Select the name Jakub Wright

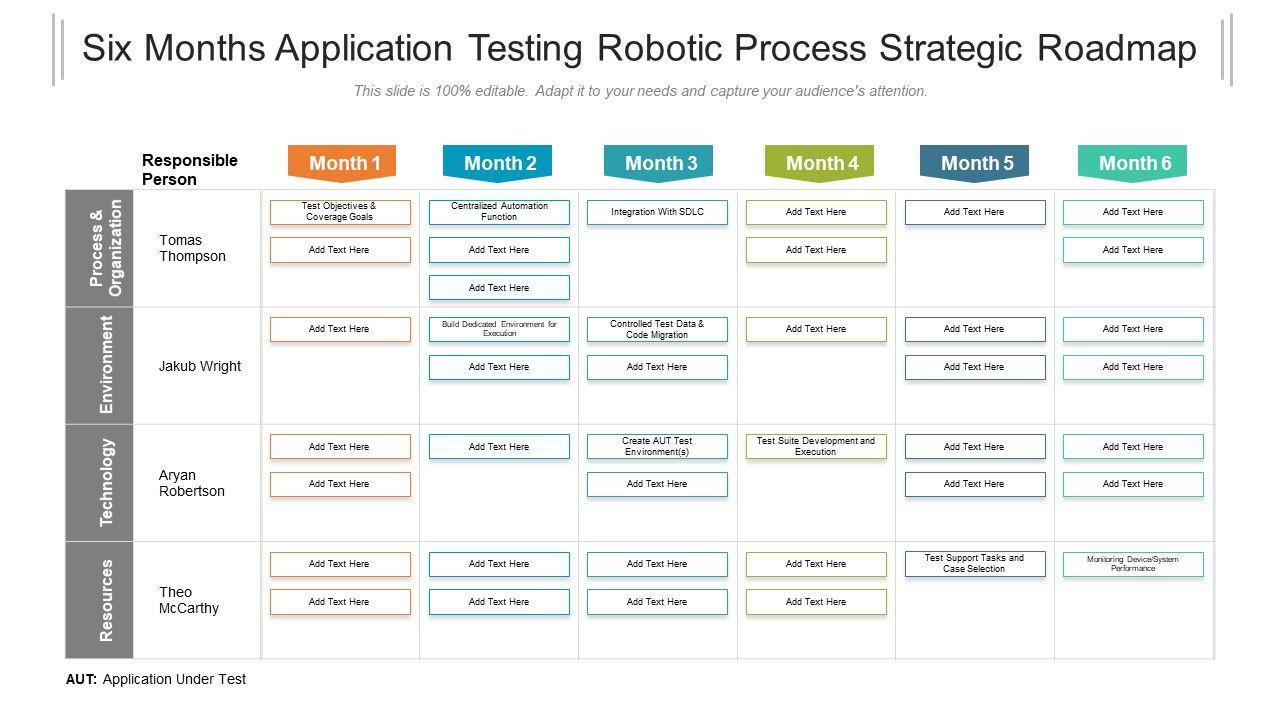200,366
